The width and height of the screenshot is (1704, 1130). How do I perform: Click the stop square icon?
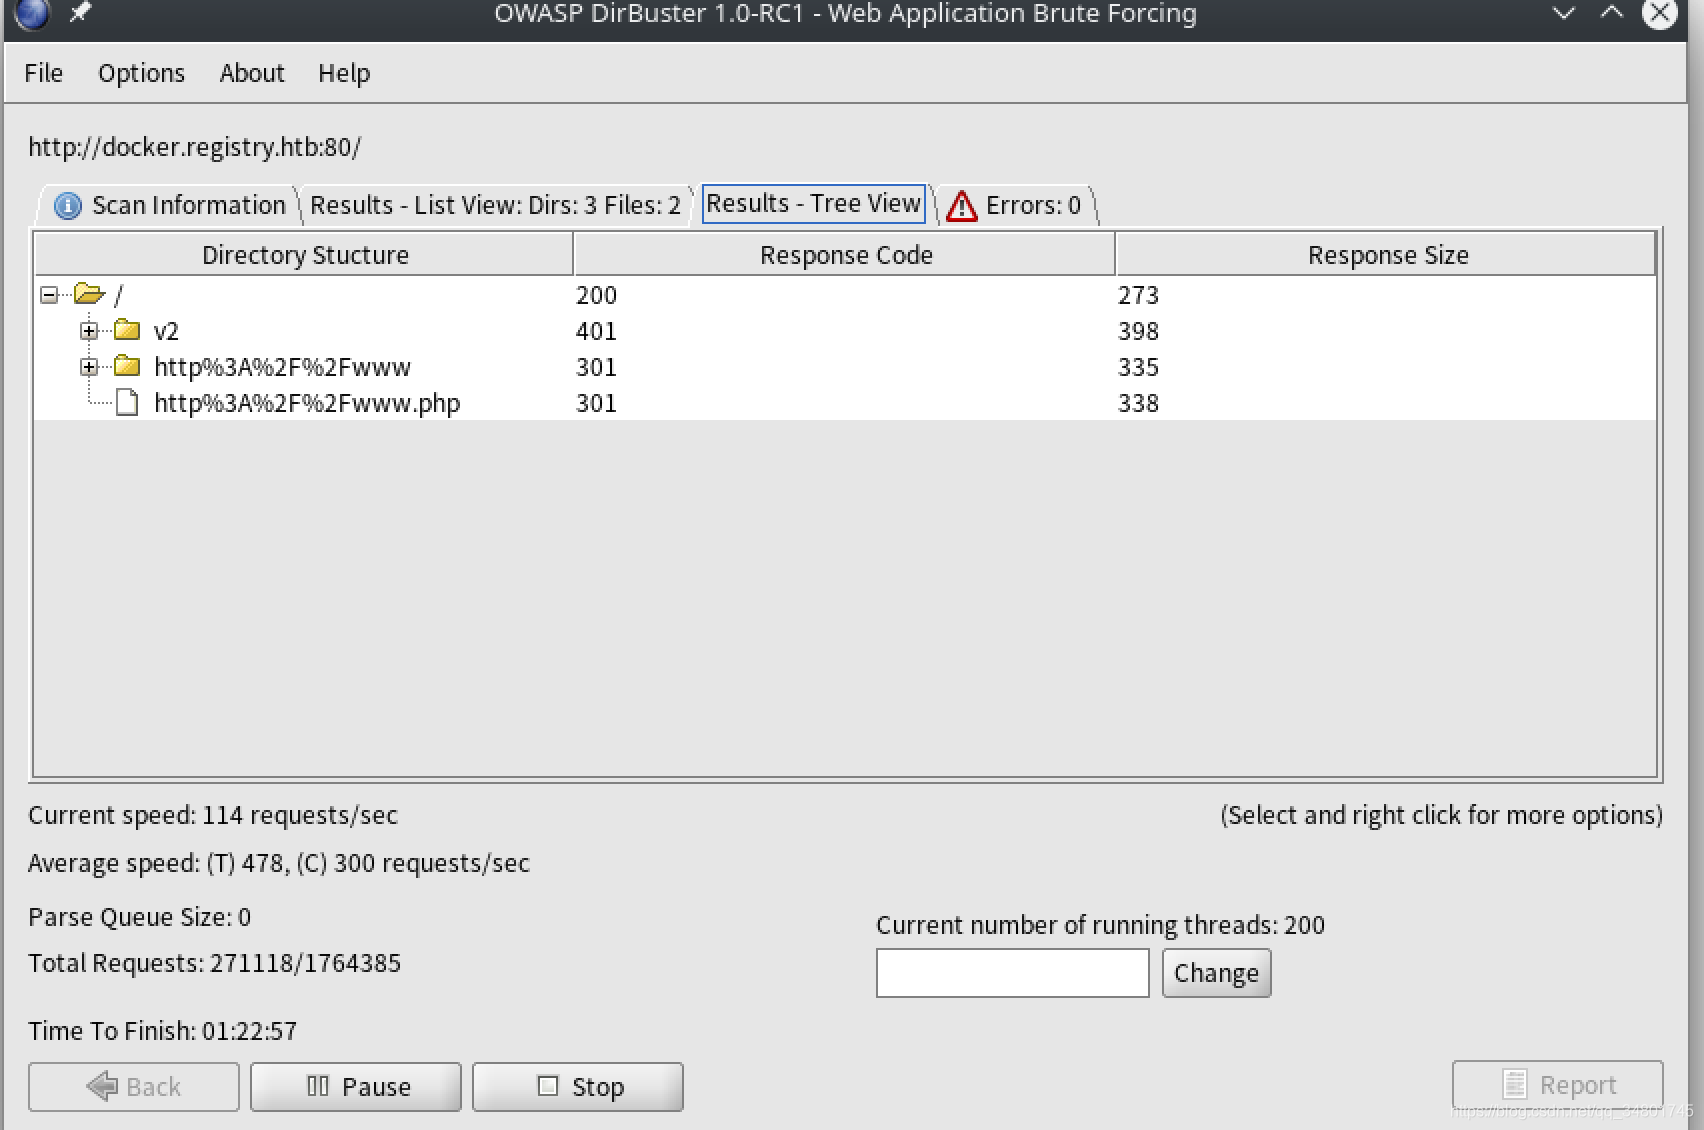tap(548, 1086)
